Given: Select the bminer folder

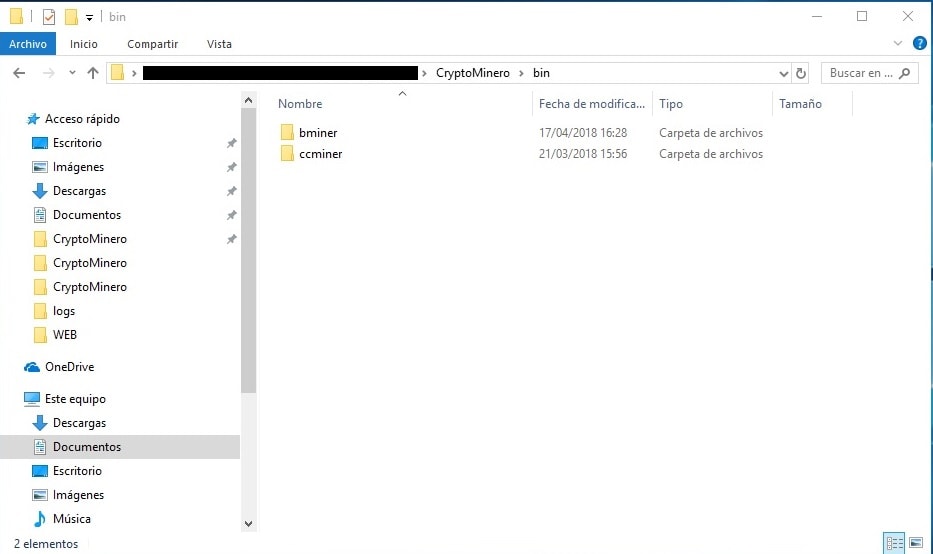Looking at the screenshot, I should 318,133.
